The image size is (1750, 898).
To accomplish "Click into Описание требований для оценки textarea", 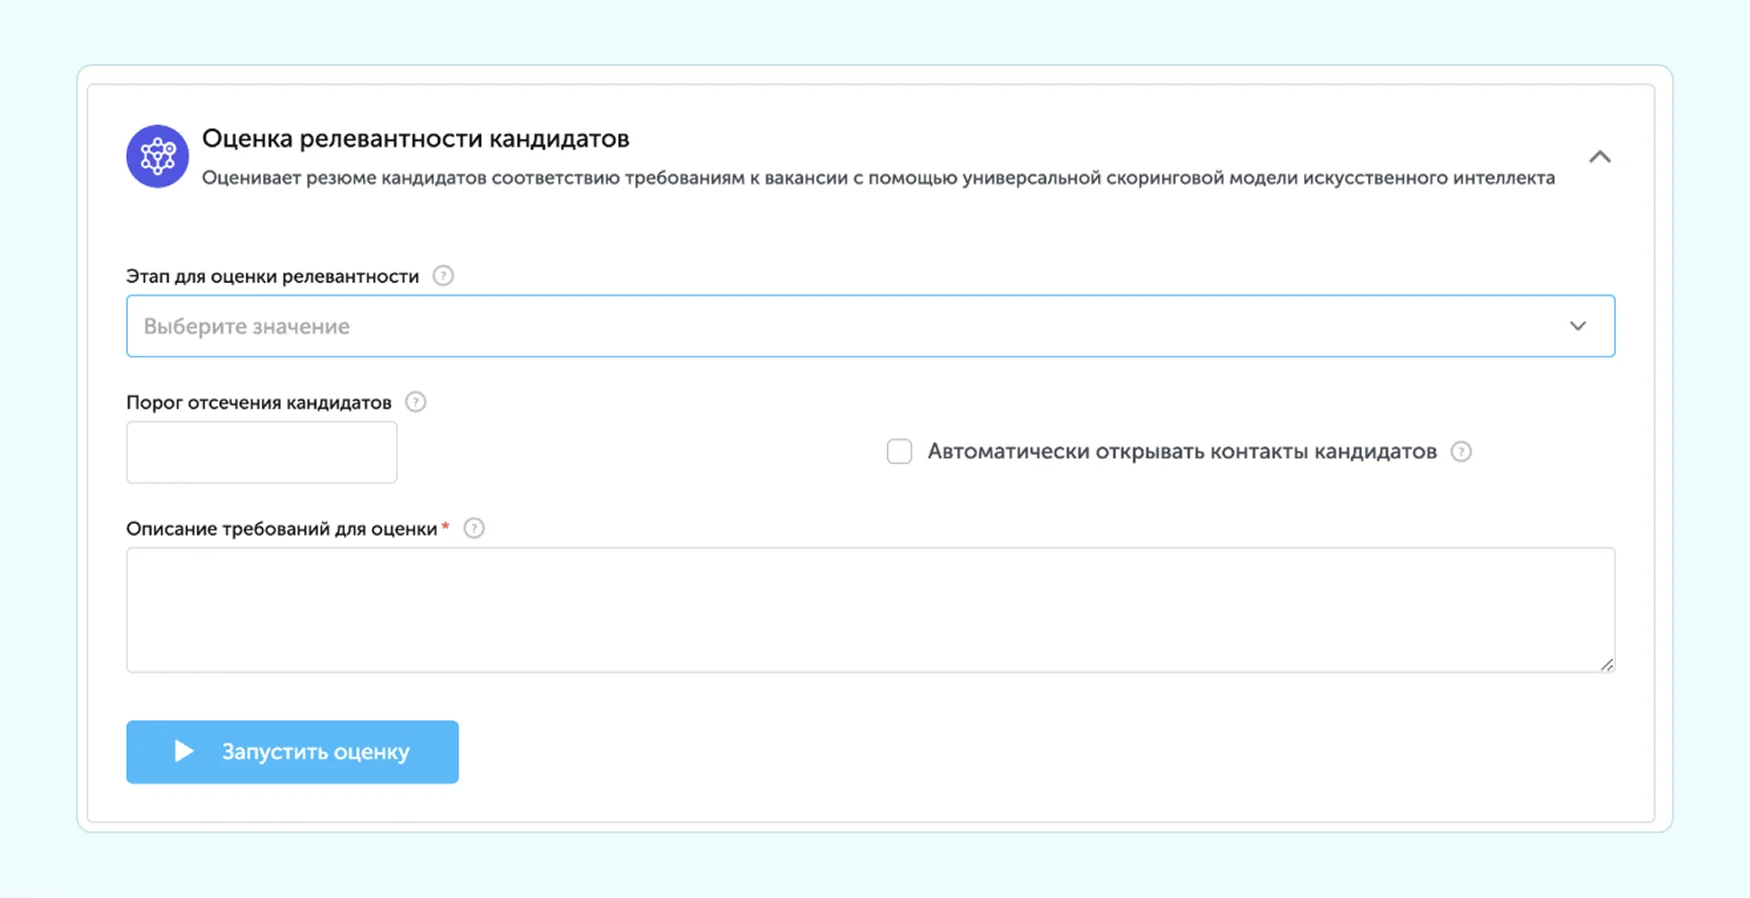I will pyautogui.click(x=870, y=610).
